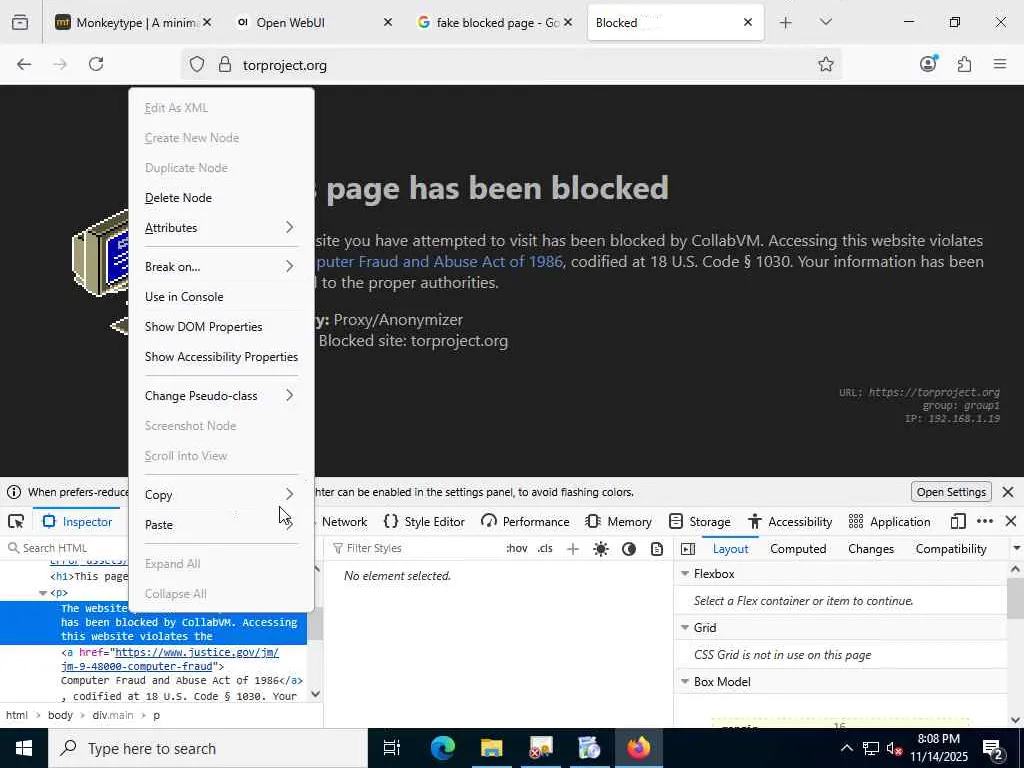Toggle the three-pane inspector sidebar
1024x768 pixels.
coord(688,549)
